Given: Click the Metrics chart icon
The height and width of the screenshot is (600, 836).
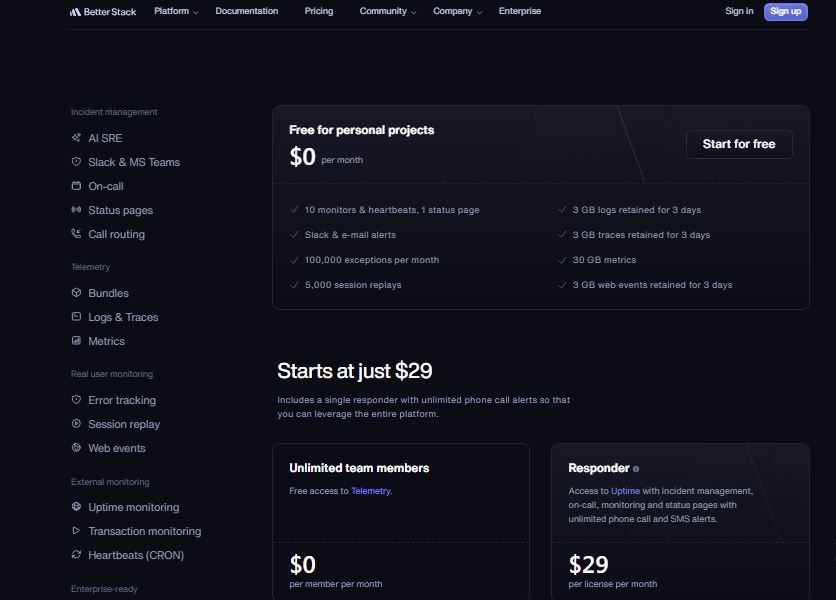Looking at the screenshot, I should (x=76, y=340).
